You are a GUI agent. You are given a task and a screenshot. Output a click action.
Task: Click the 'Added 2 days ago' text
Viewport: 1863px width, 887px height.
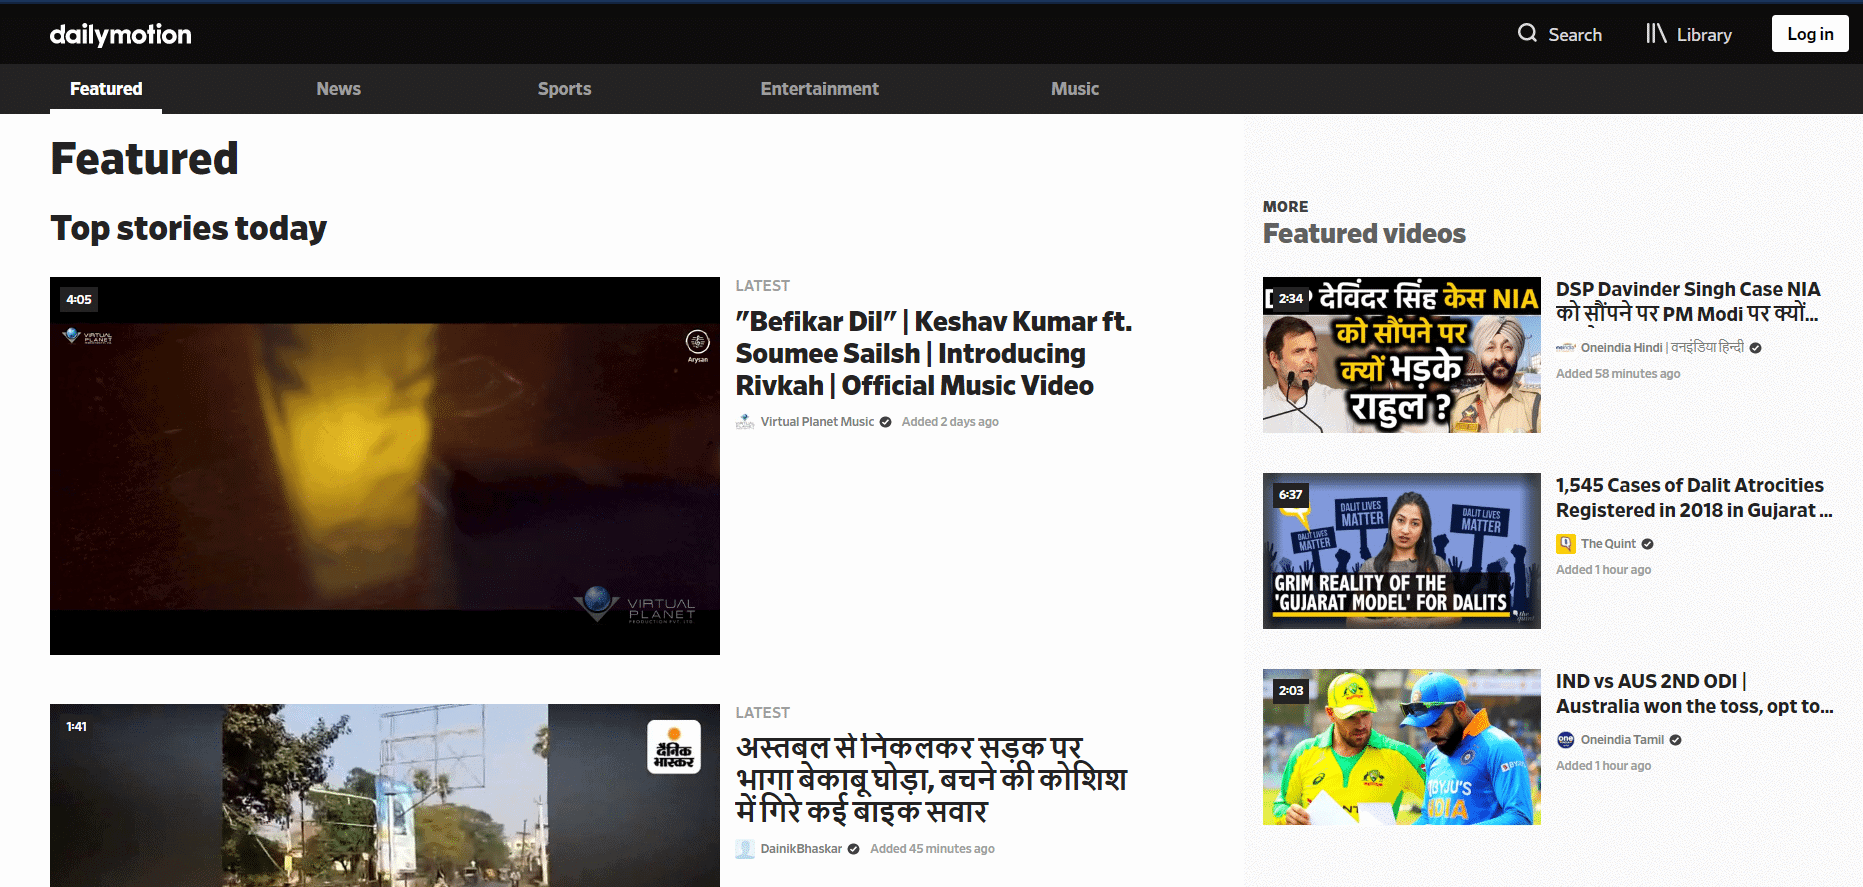950,422
